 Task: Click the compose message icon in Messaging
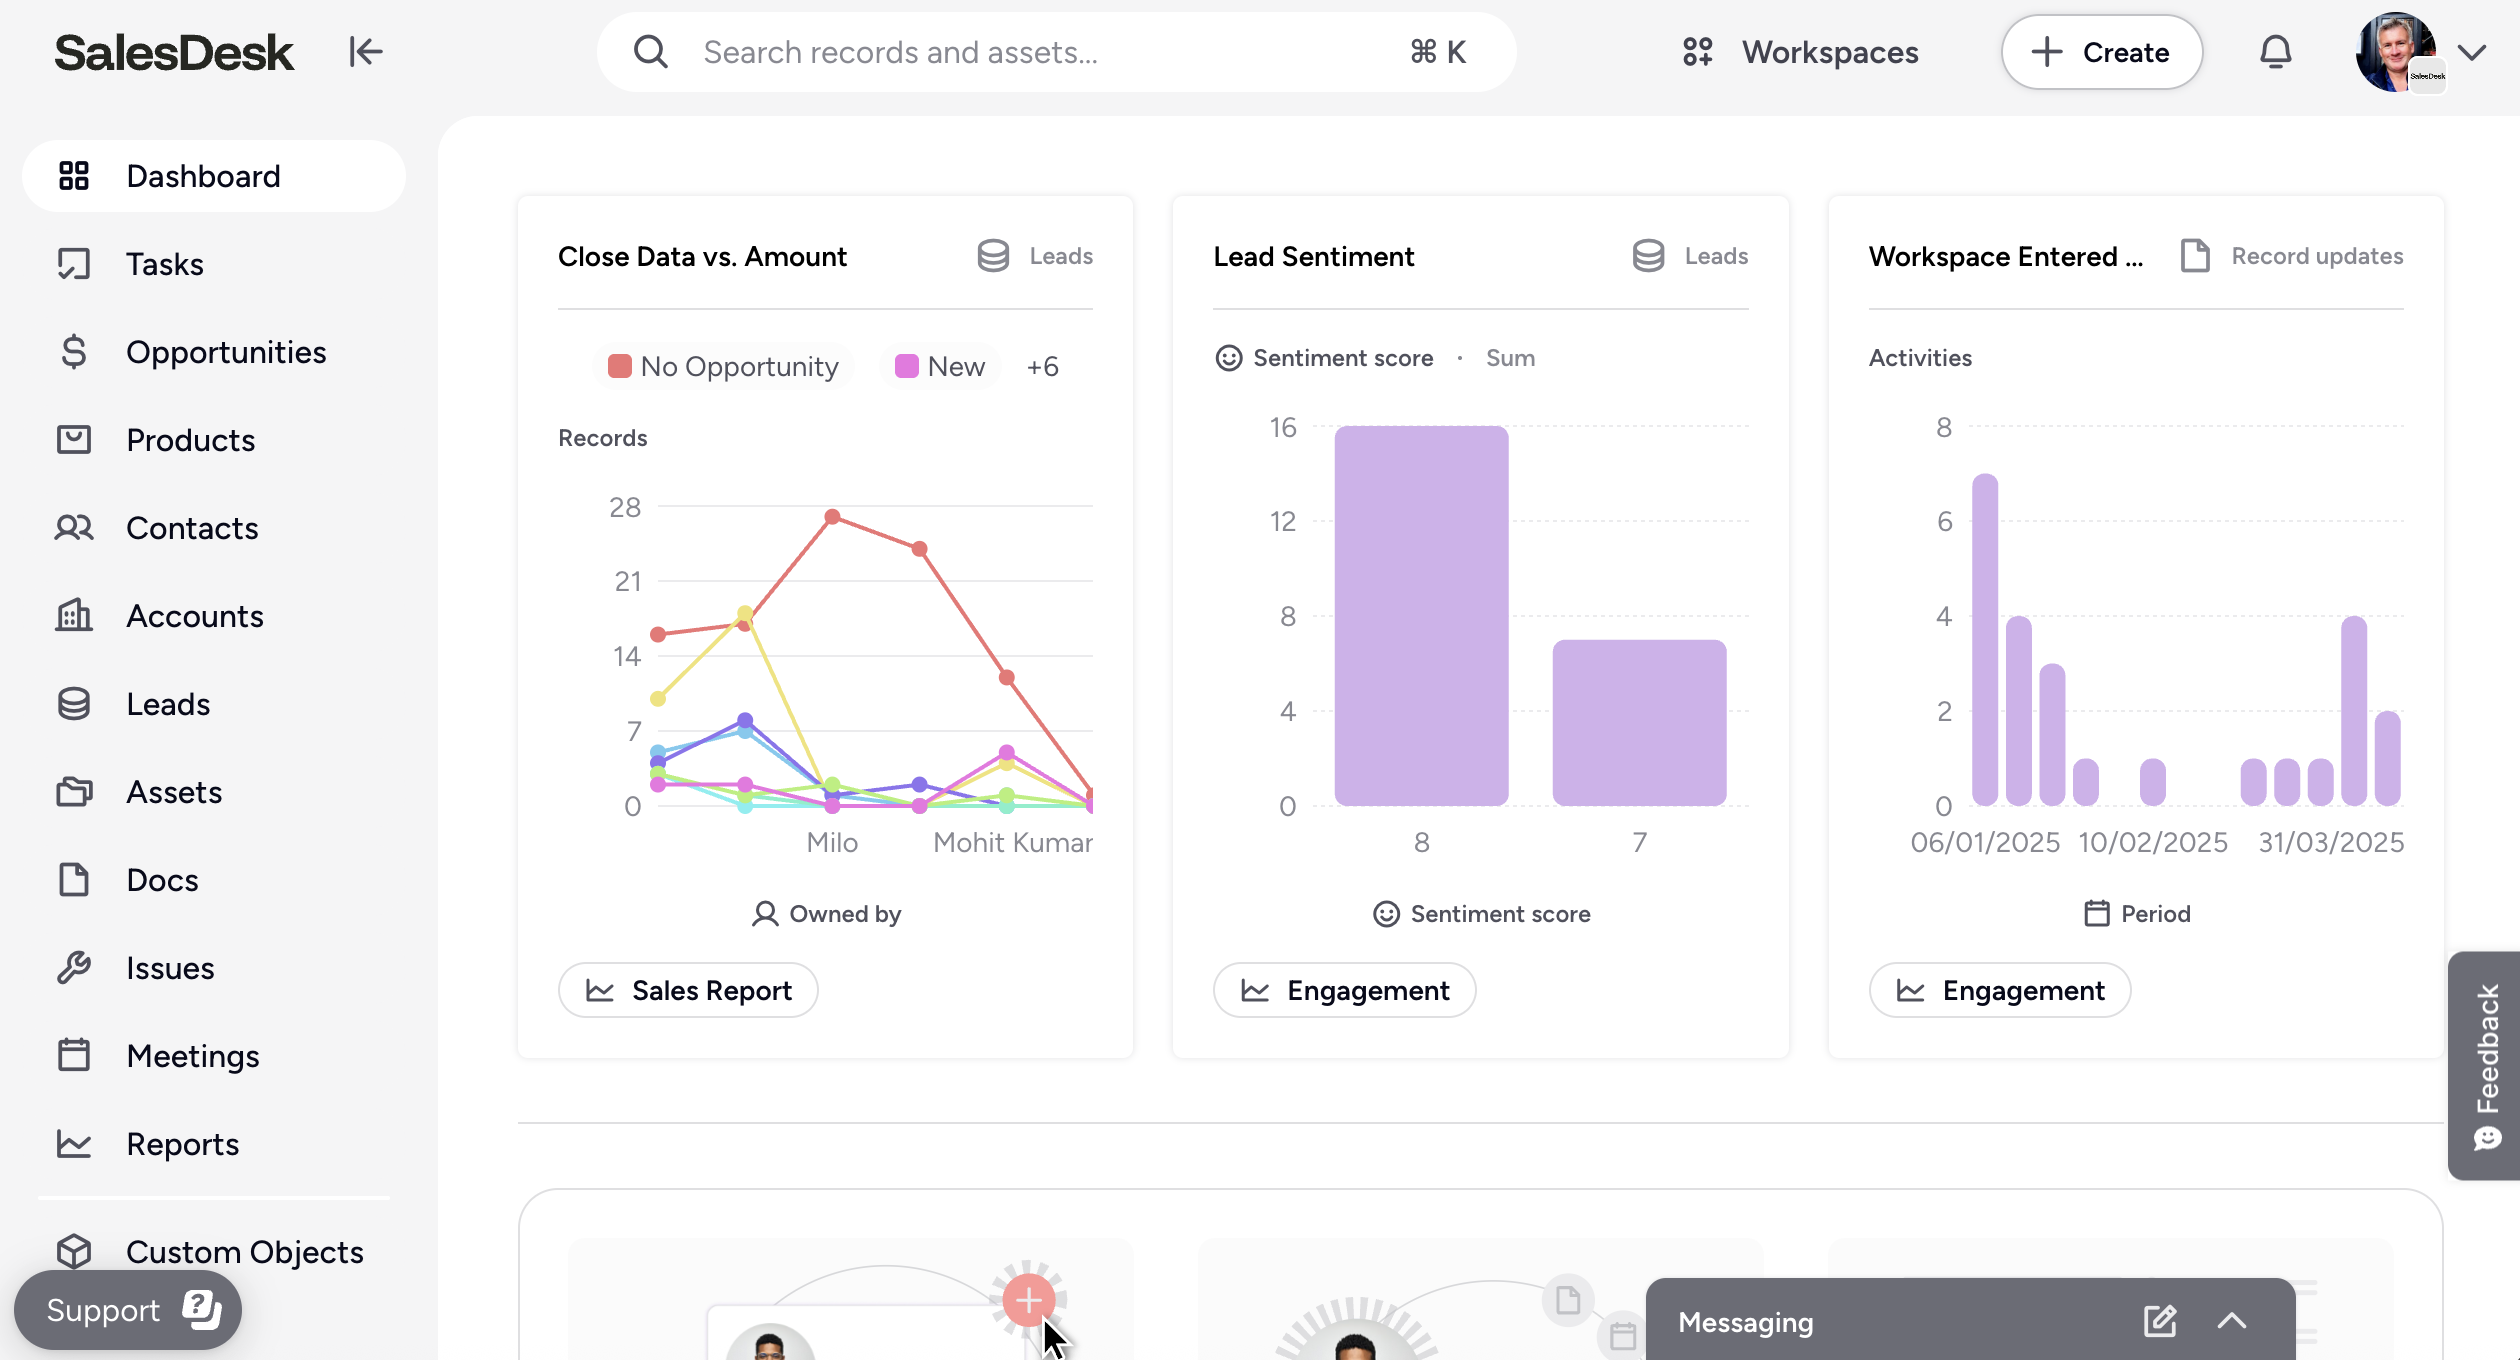point(2159,1321)
